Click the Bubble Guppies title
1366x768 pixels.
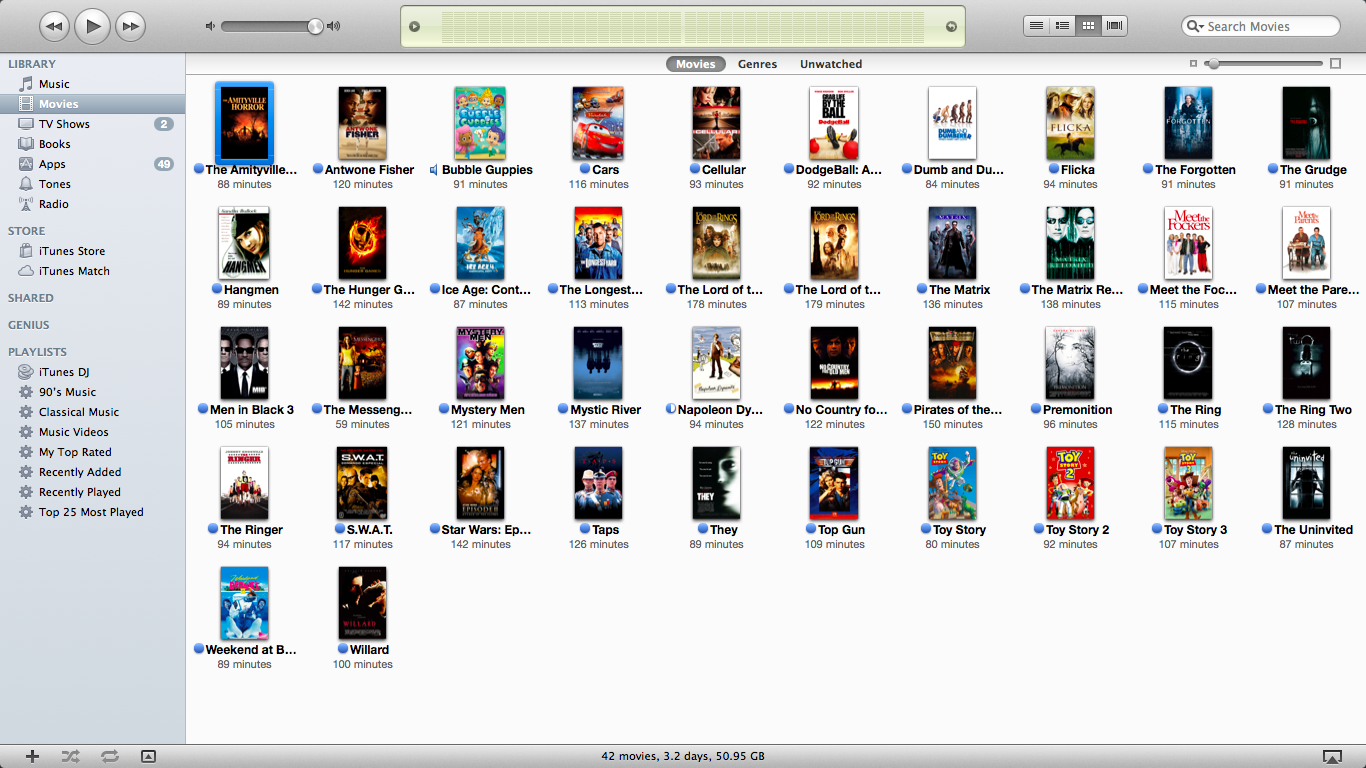point(488,170)
